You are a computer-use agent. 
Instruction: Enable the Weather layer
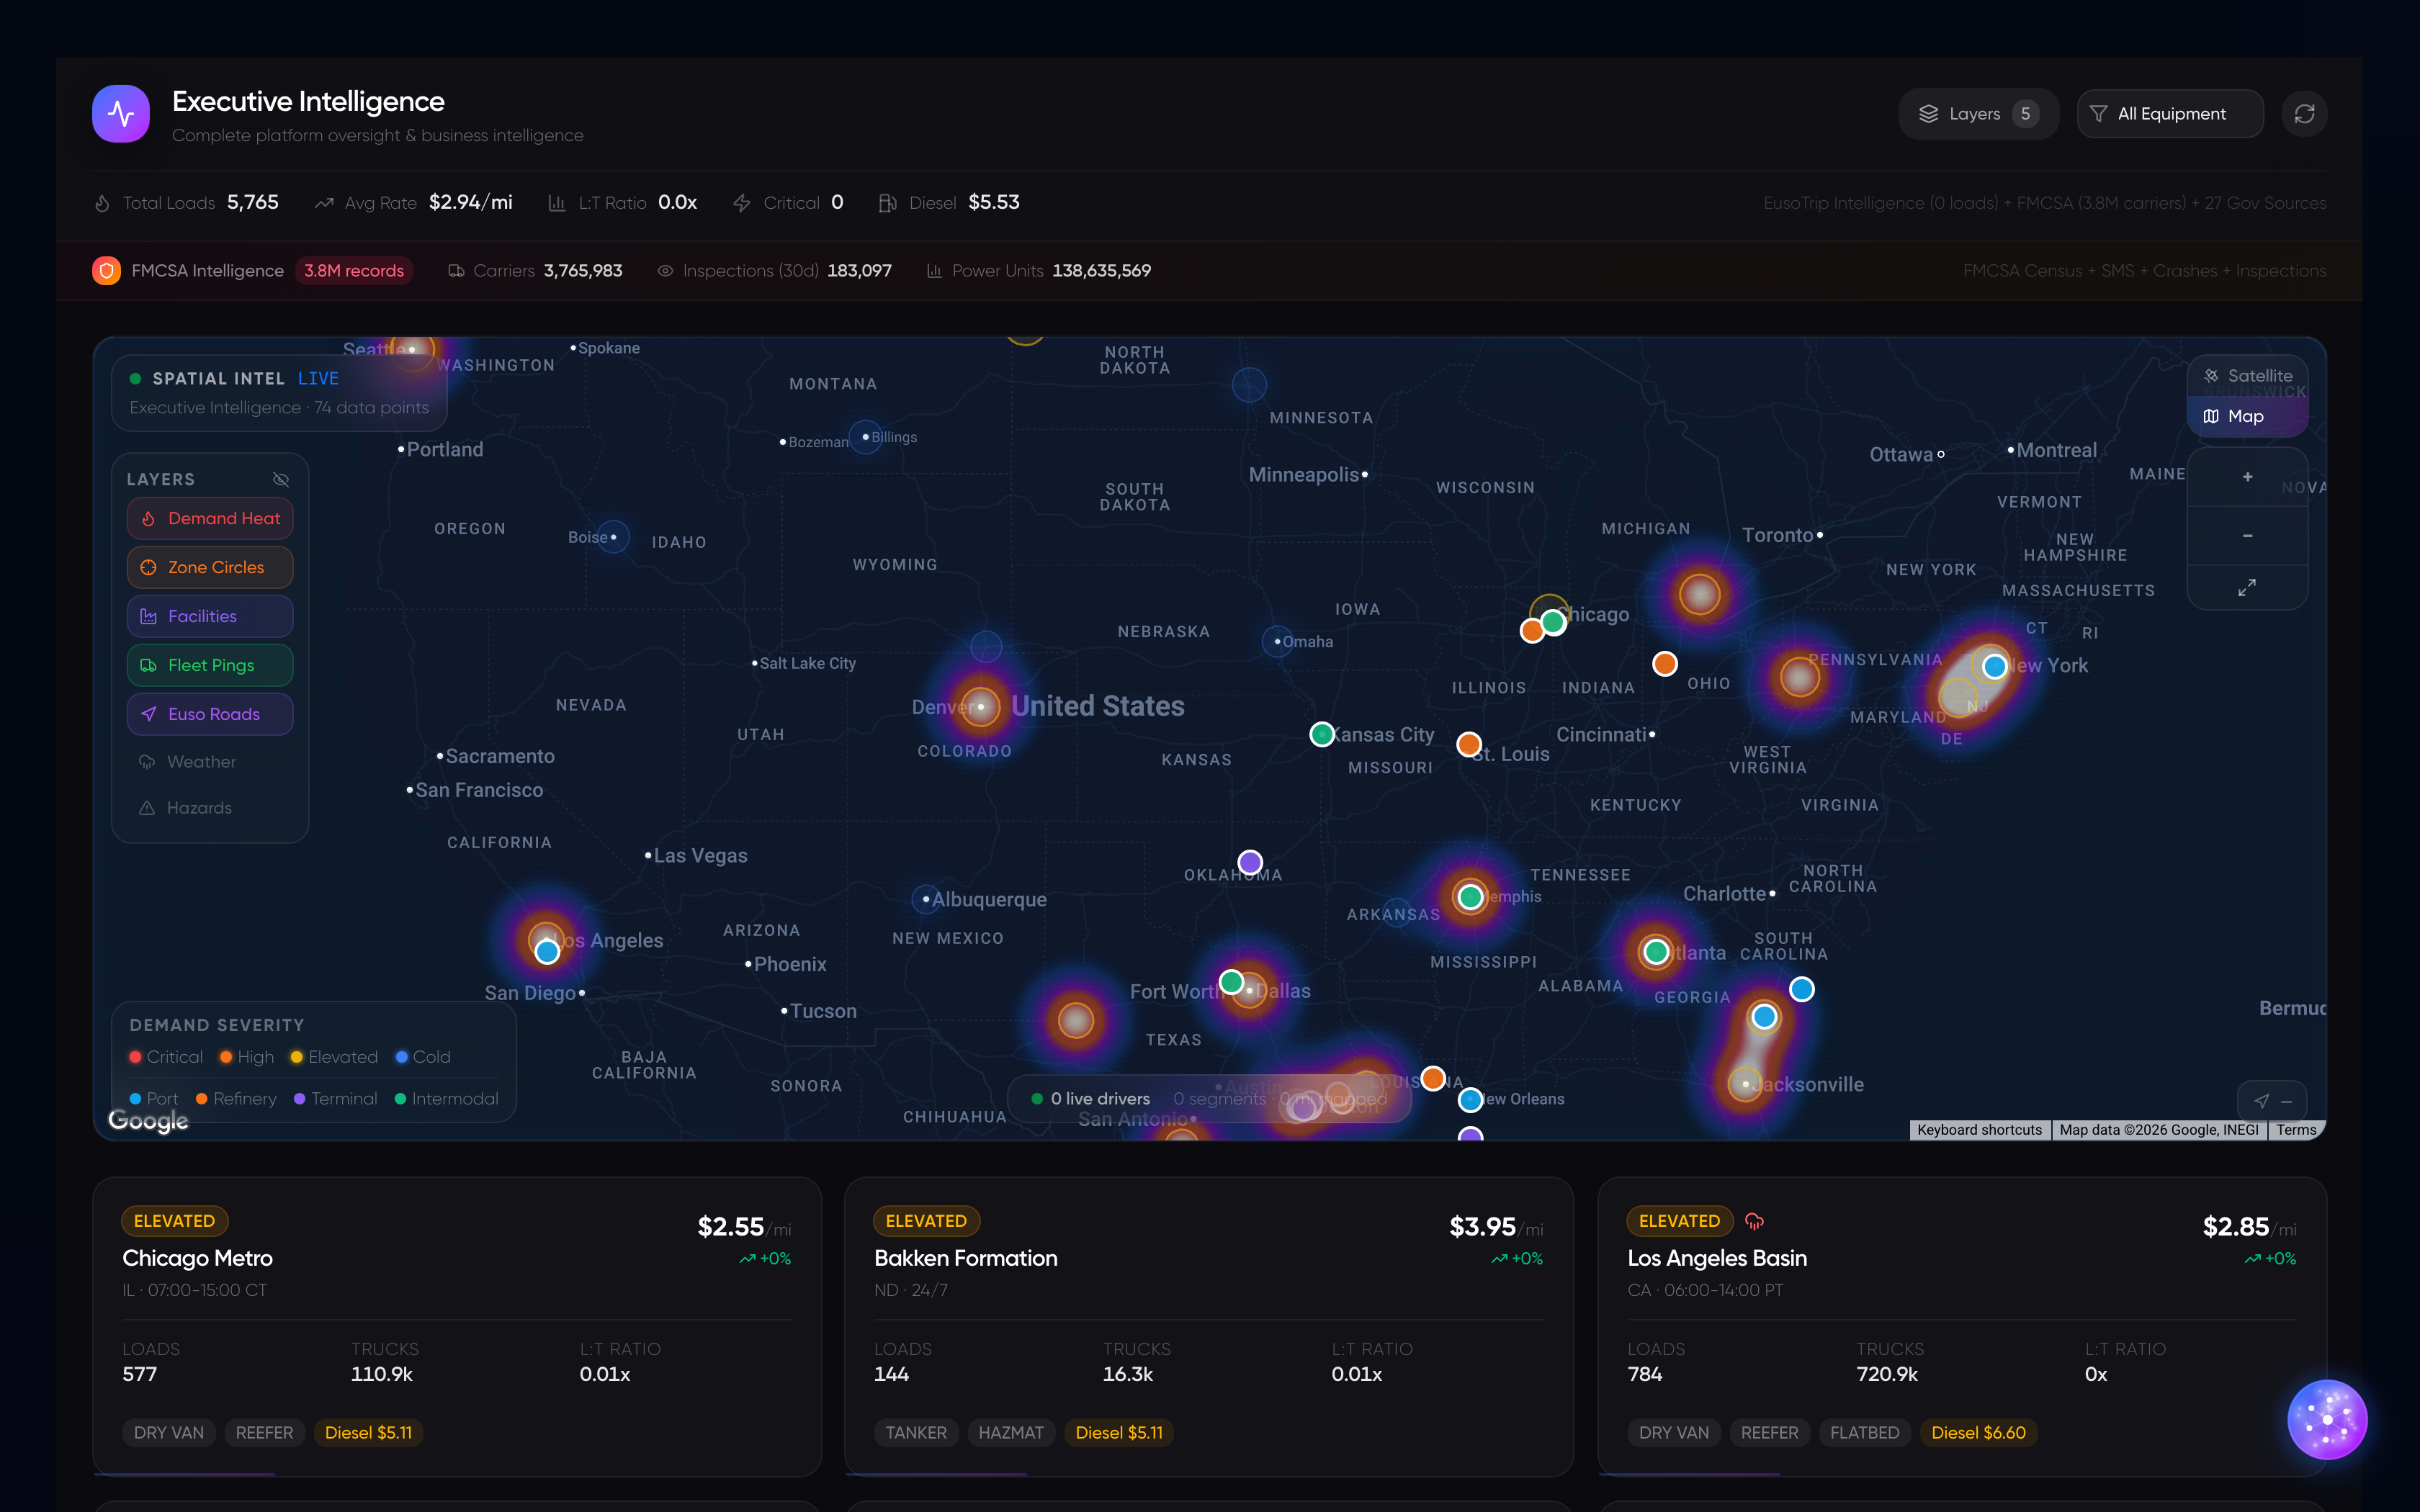coord(201,762)
